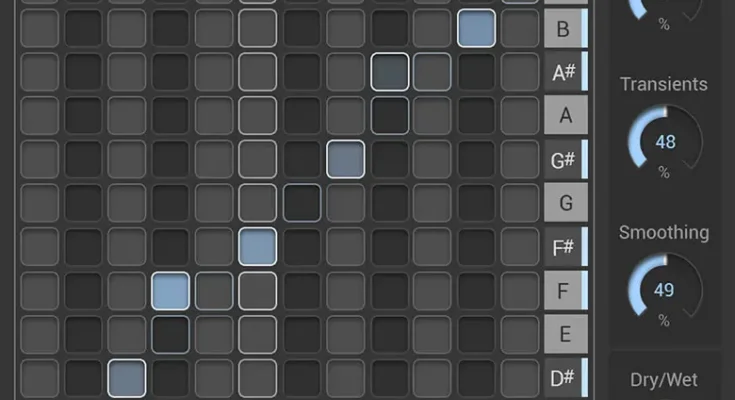Click the A note key label

[x=566, y=115]
